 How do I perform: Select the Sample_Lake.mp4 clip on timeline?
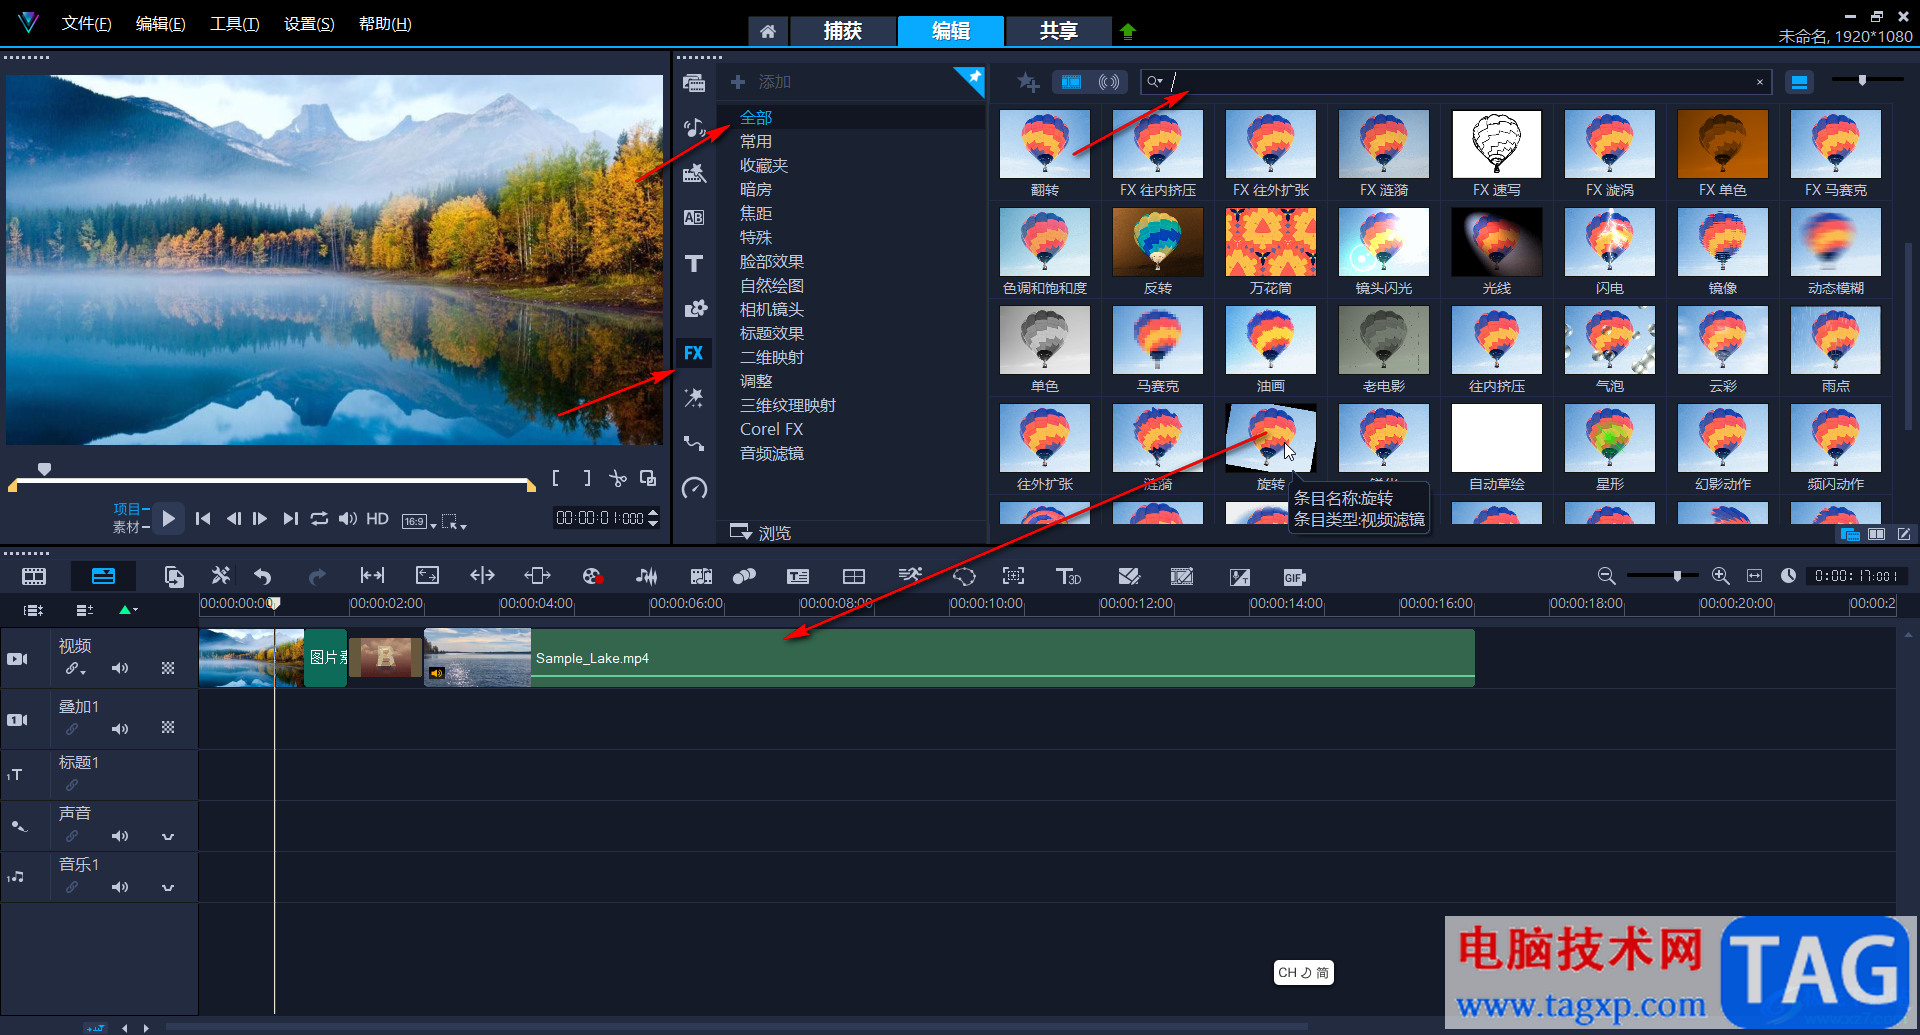[950, 658]
